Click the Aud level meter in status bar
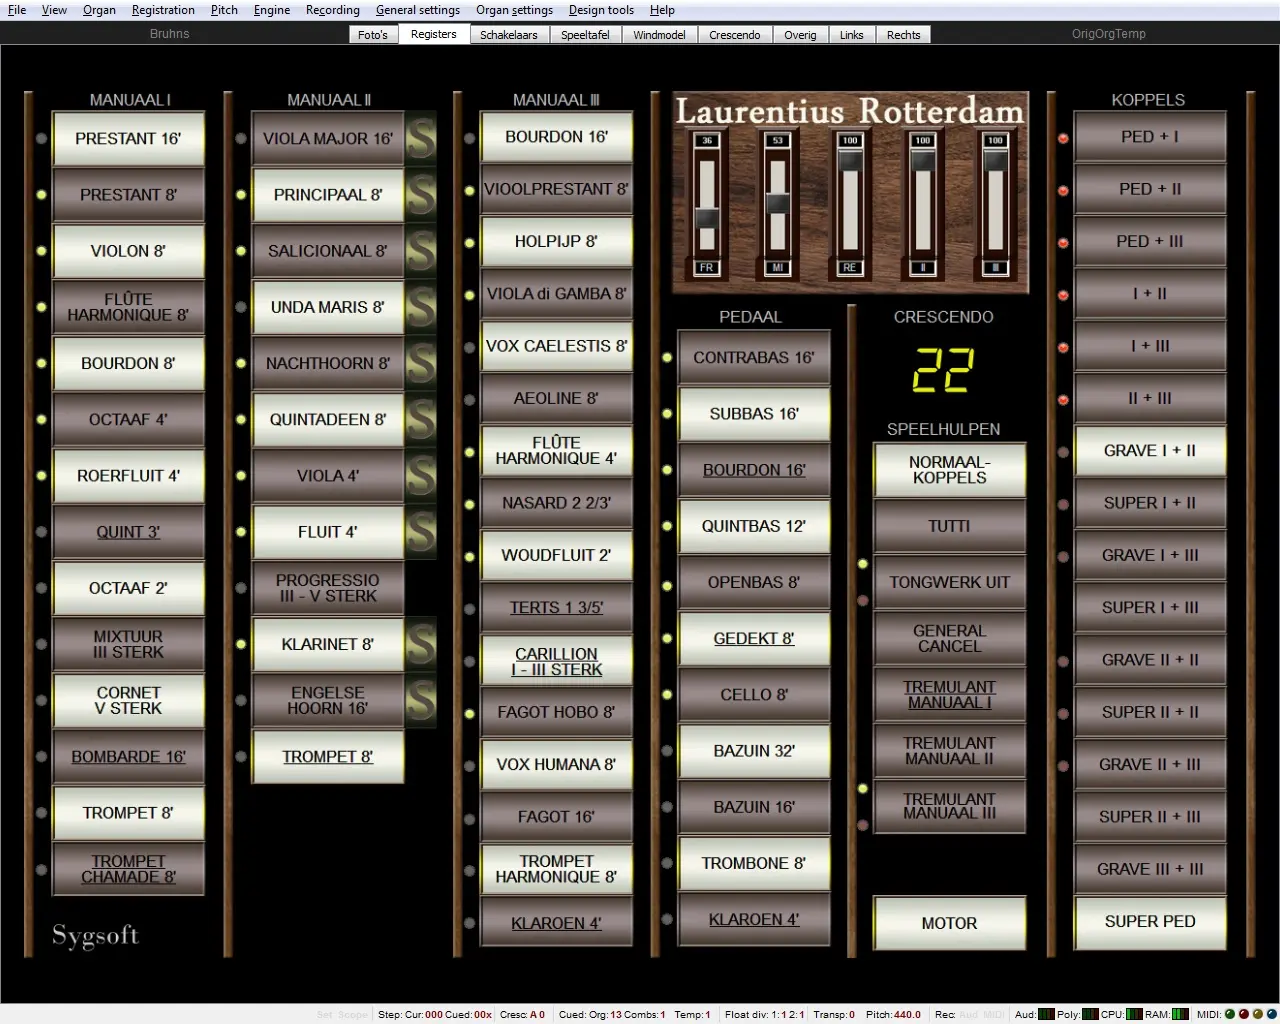The width and height of the screenshot is (1280, 1024). click(1046, 1014)
